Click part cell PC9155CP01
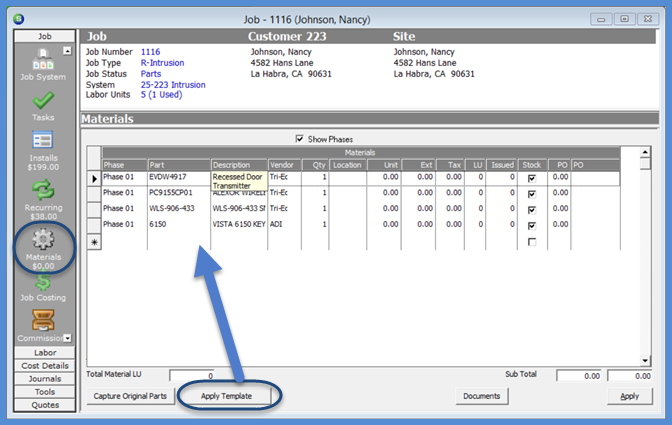Viewport: 672px width, 425px height. tap(179, 193)
